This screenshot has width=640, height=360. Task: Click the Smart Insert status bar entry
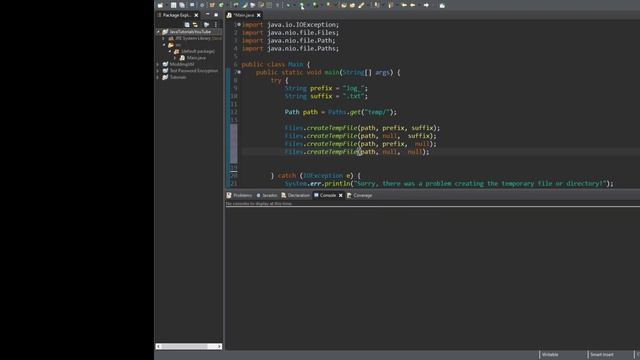tap(602, 355)
